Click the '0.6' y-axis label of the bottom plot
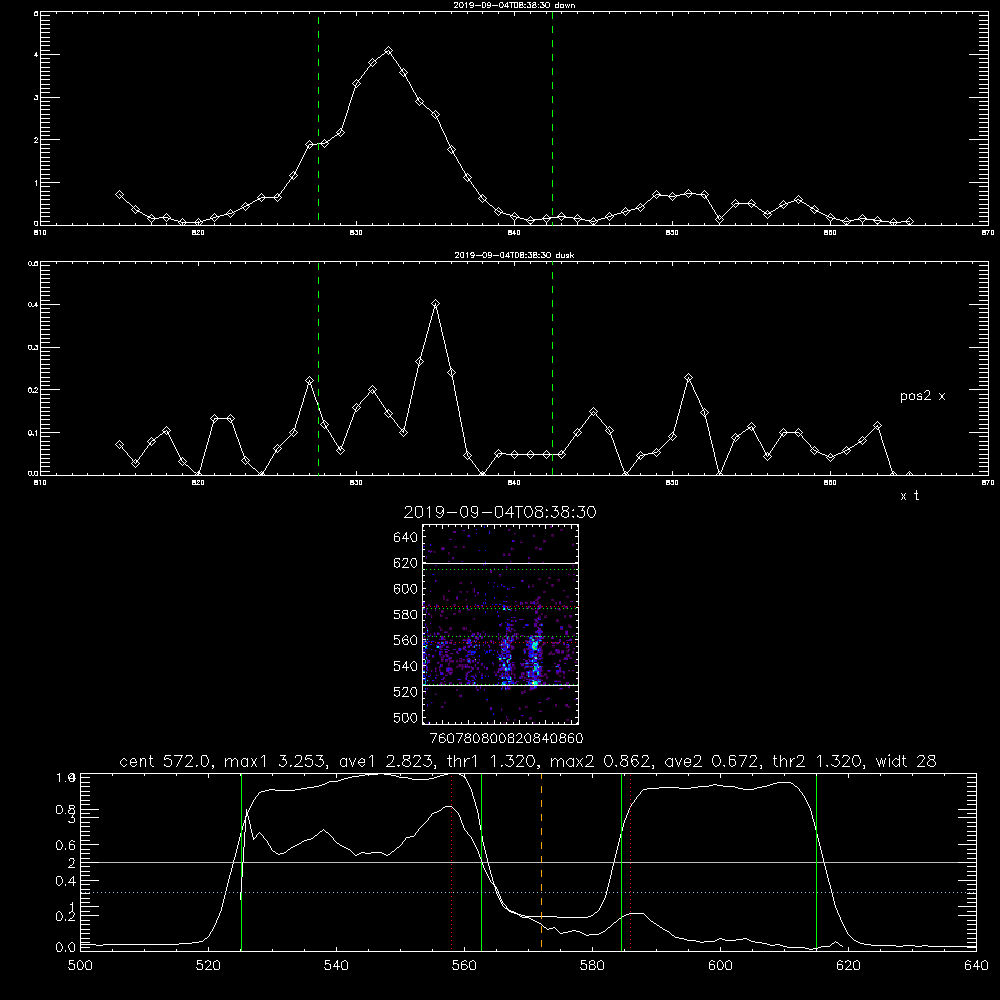 [66, 846]
